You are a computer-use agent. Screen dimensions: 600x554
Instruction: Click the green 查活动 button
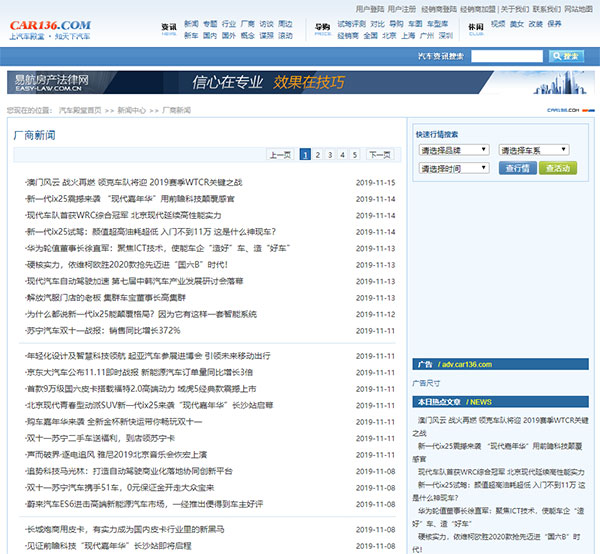(x=558, y=168)
